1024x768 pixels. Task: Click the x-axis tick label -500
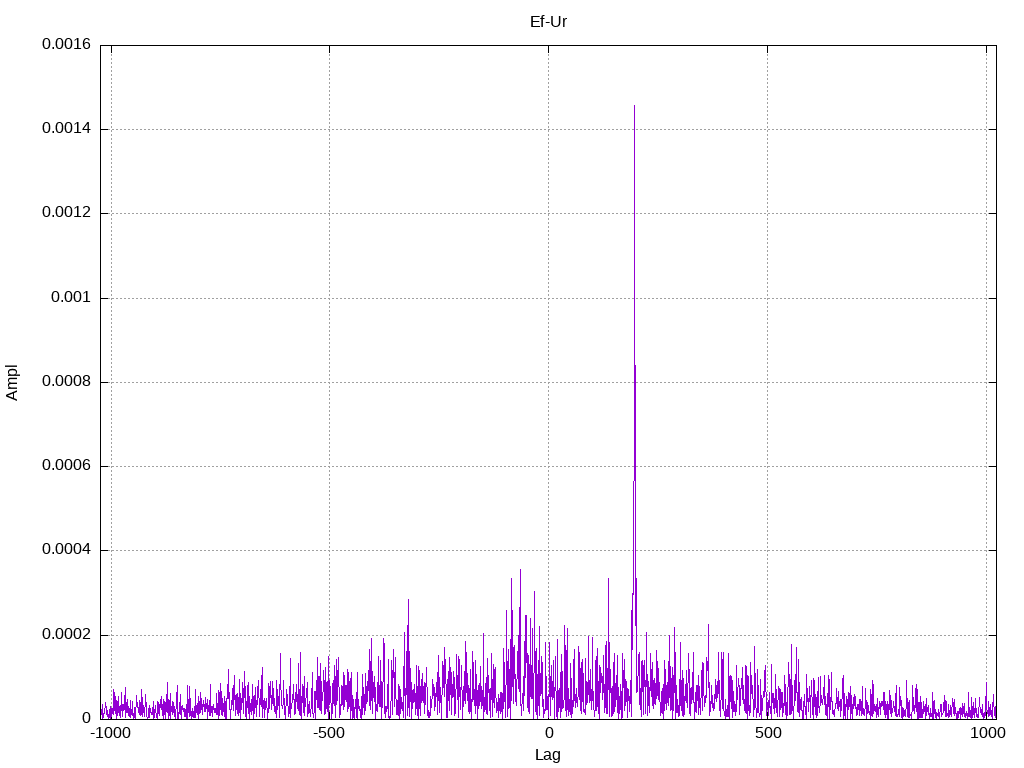click(329, 733)
